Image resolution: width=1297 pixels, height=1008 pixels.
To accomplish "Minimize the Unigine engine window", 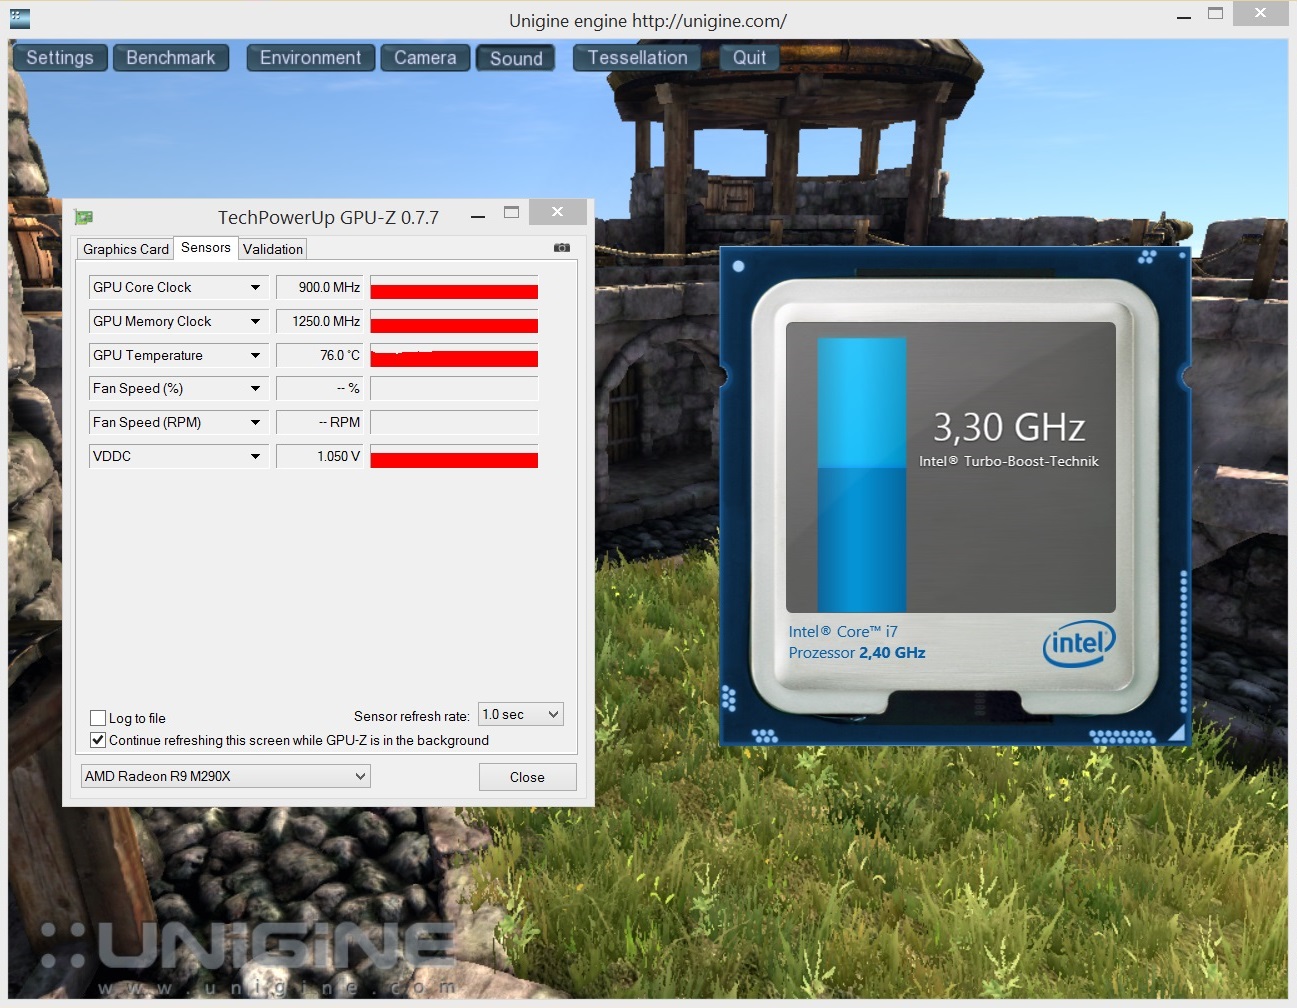I will coord(1184,16).
